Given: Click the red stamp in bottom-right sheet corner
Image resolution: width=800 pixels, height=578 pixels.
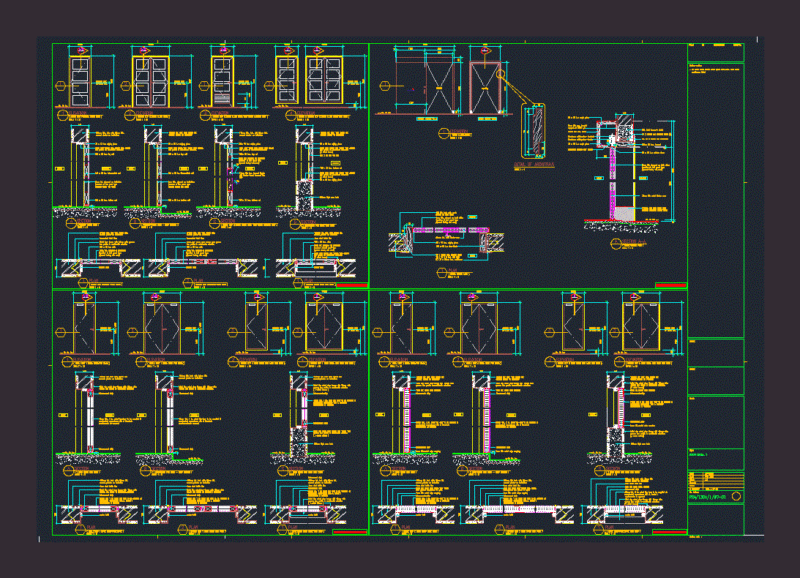Looking at the screenshot, I should (x=669, y=532).
